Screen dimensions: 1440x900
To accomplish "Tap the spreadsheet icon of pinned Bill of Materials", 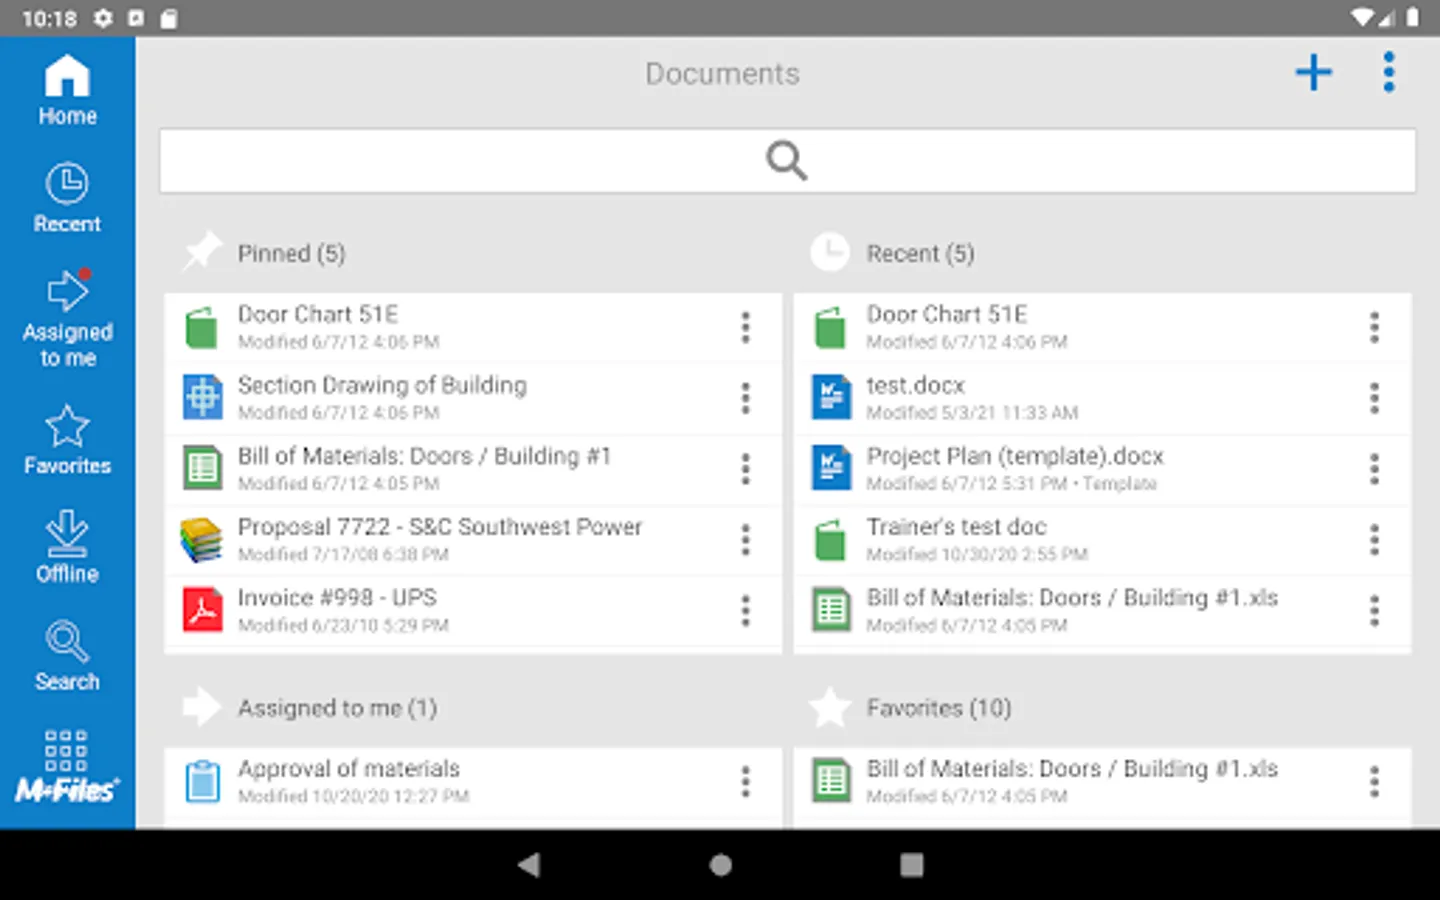I will [202, 469].
